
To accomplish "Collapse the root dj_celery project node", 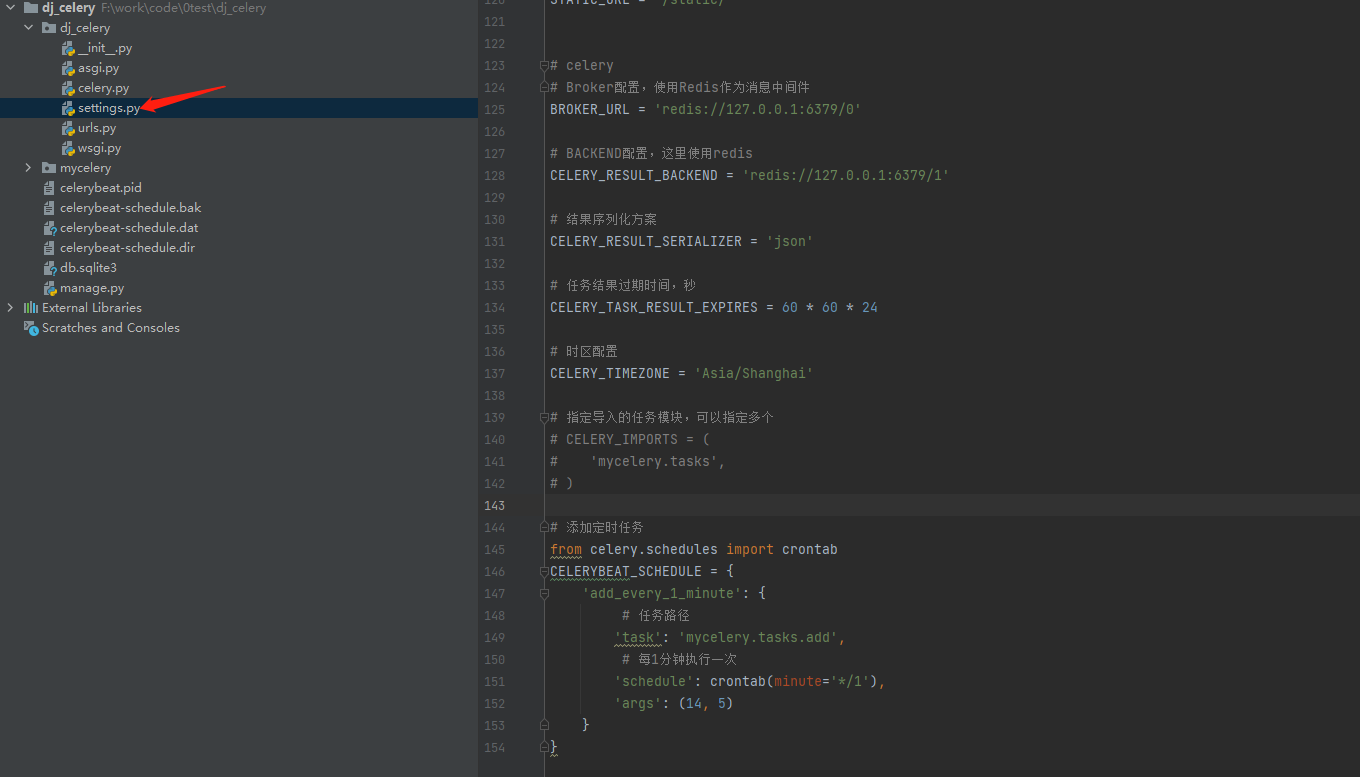I will [11, 8].
